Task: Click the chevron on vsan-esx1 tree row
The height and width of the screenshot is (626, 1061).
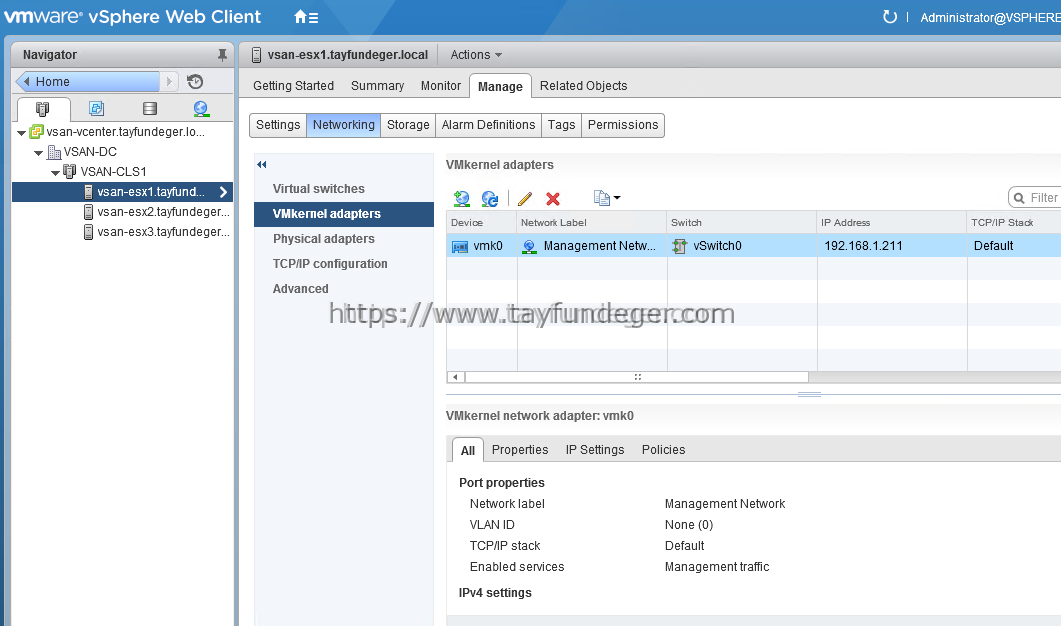Action: 223,192
